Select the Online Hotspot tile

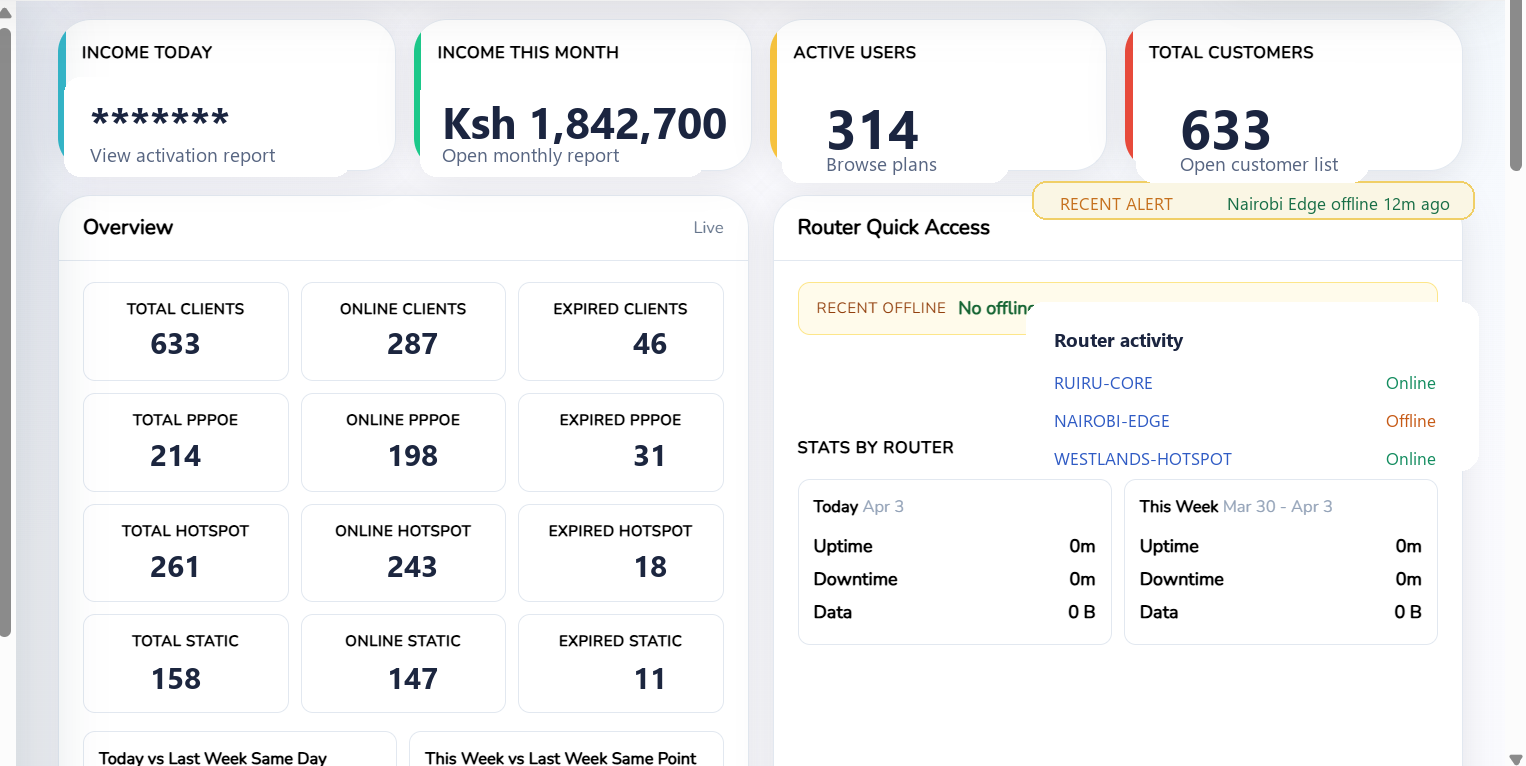pos(403,553)
